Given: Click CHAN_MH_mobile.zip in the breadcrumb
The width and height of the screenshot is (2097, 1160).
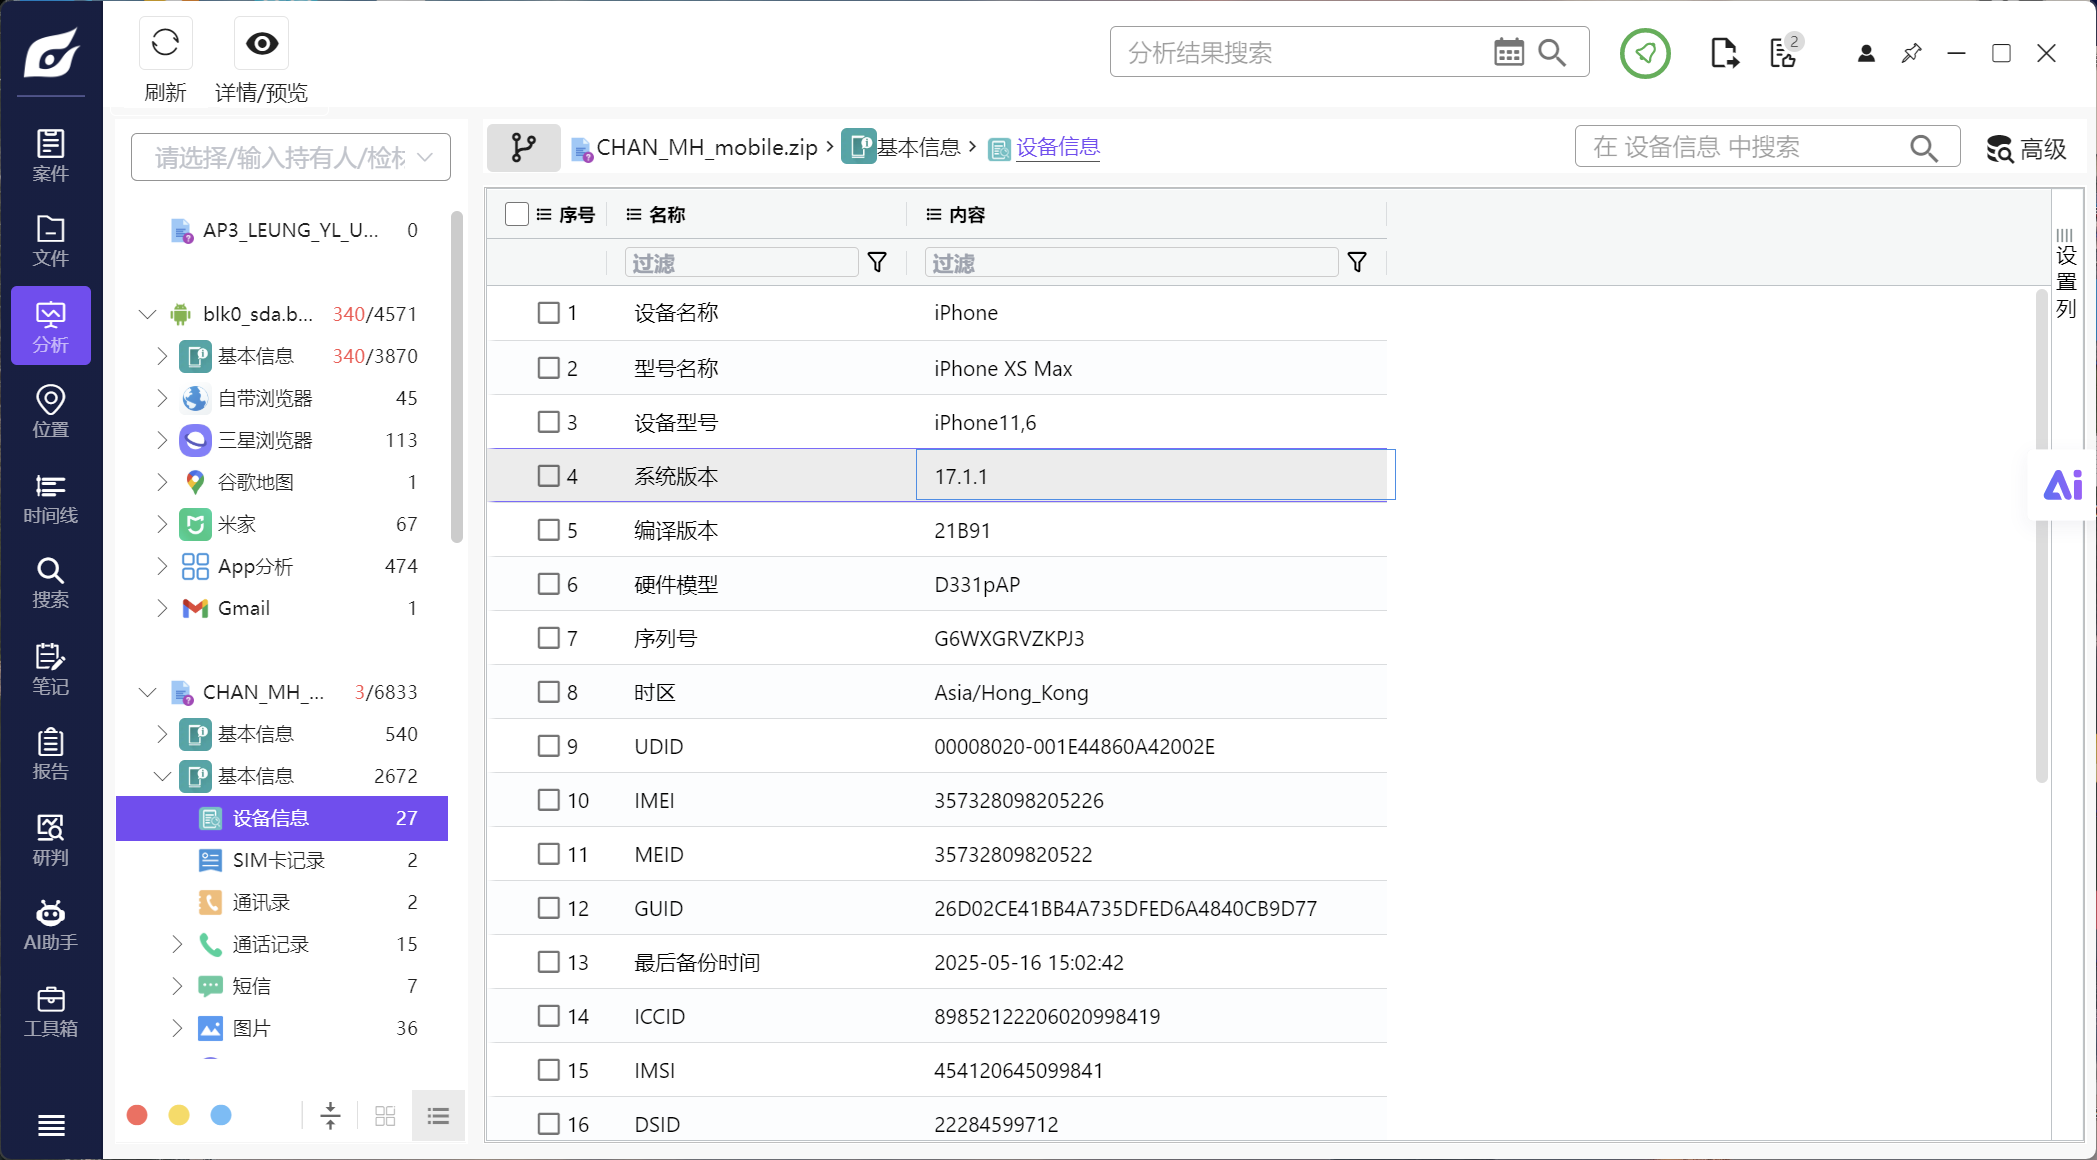Looking at the screenshot, I should click(x=707, y=148).
